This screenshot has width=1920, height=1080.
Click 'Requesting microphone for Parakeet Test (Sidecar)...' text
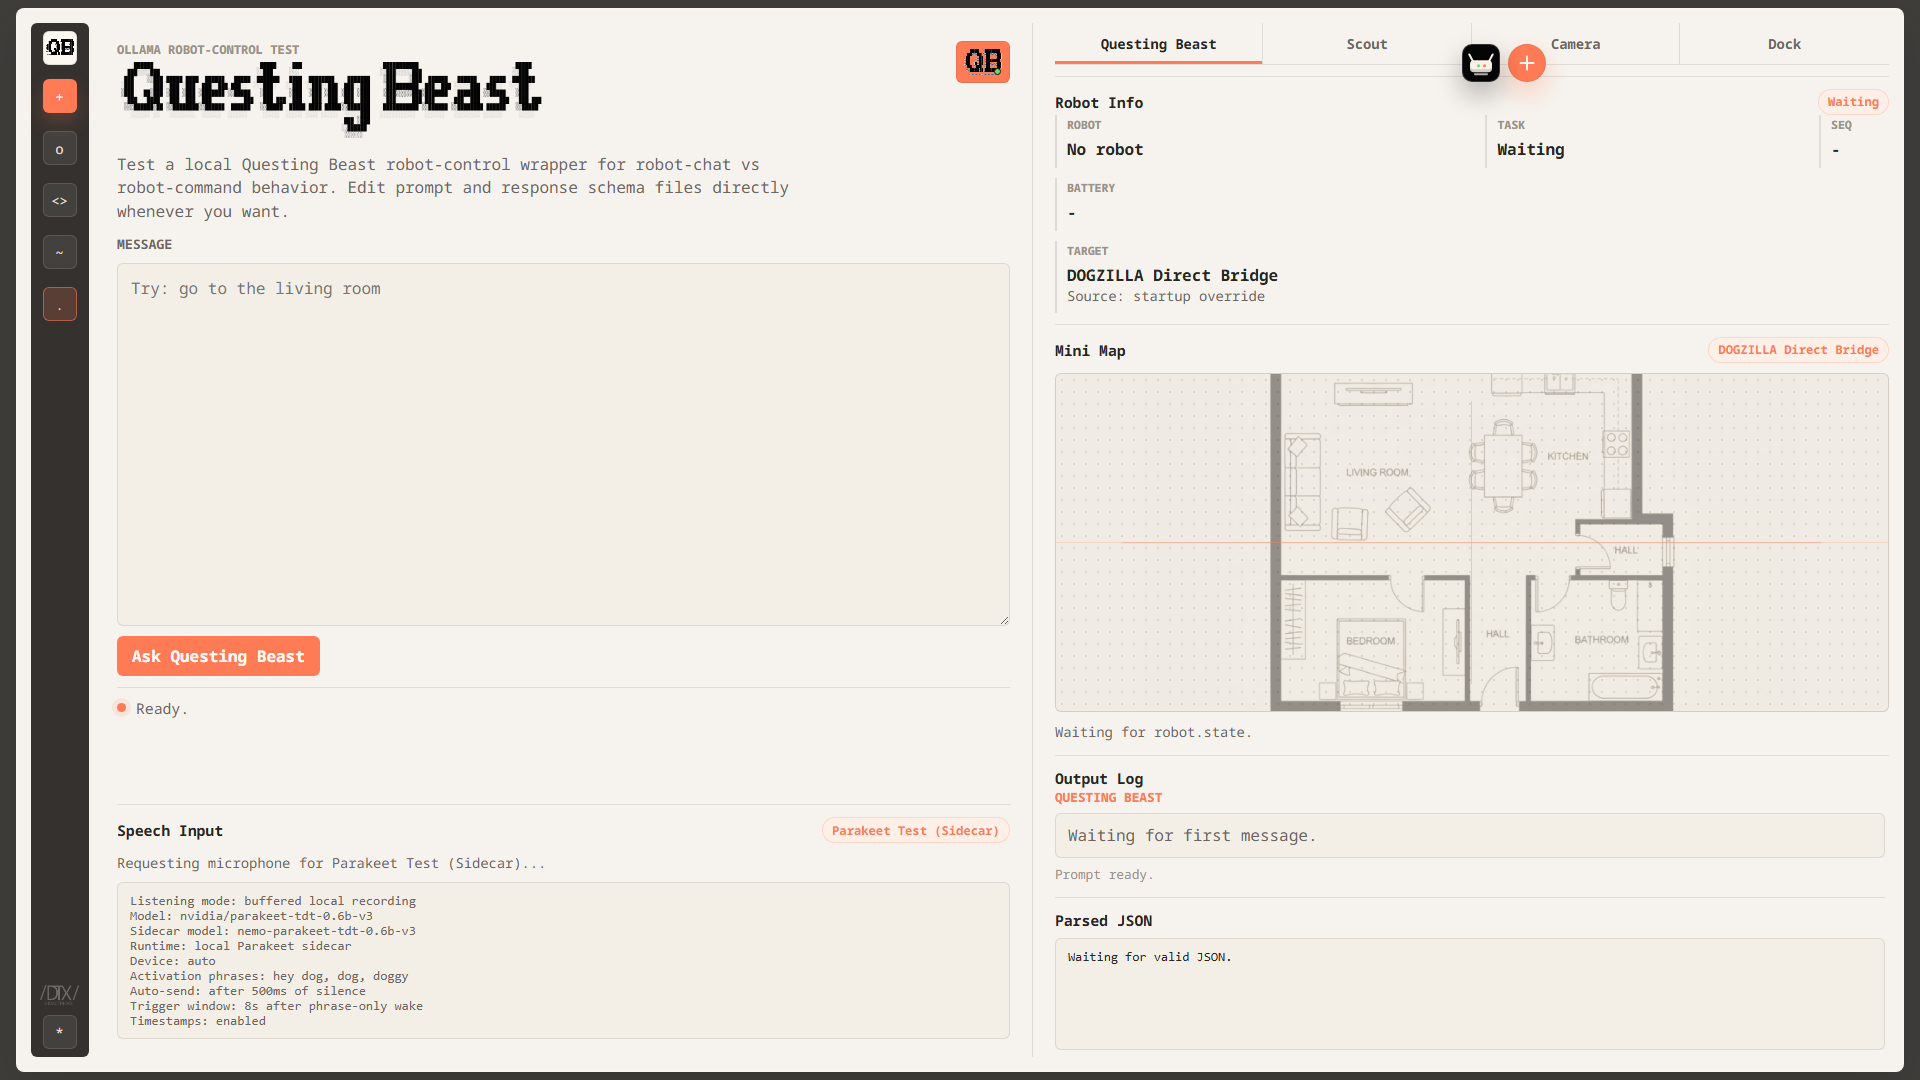pyautogui.click(x=331, y=864)
